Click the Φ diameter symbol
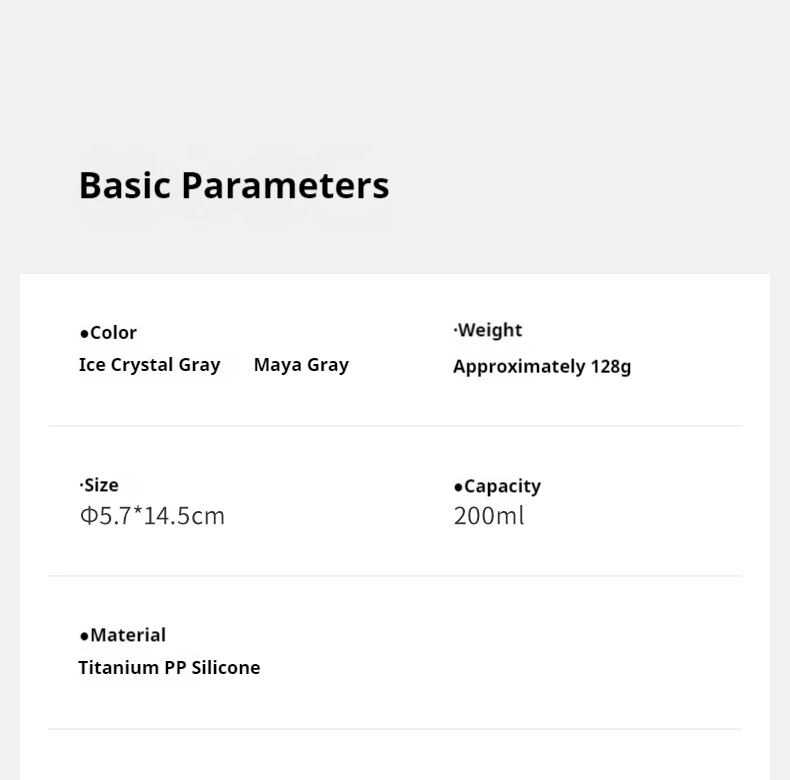The width and height of the screenshot is (790, 780). point(89,516)
